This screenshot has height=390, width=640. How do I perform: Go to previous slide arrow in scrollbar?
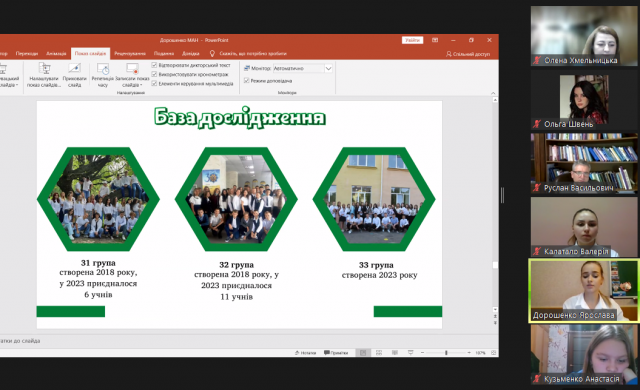coord(495,316)
